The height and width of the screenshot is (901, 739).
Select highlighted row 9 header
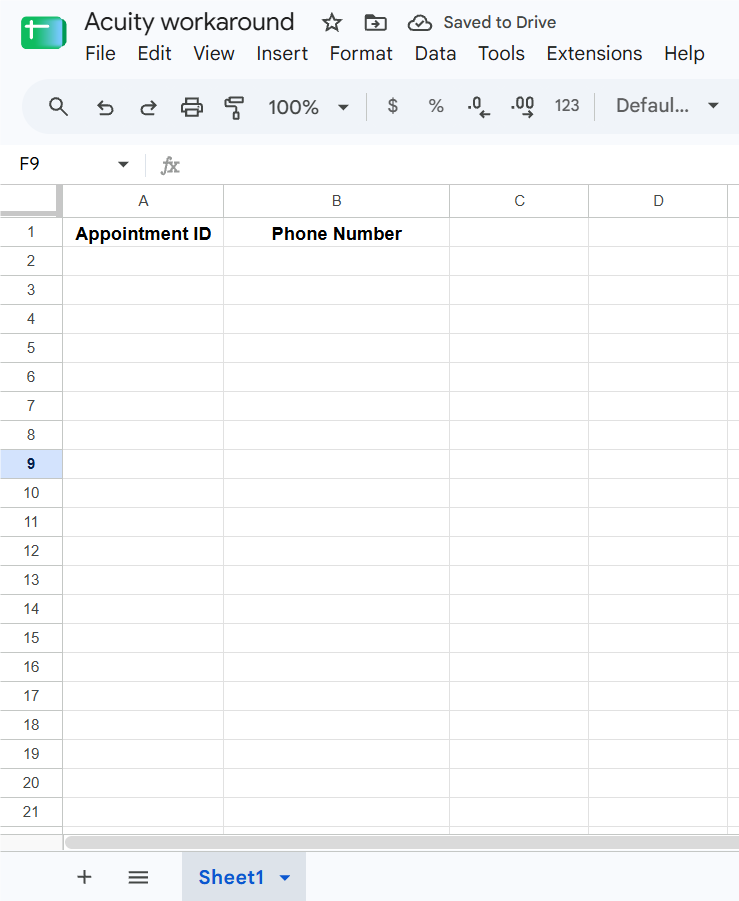point(31,464)
